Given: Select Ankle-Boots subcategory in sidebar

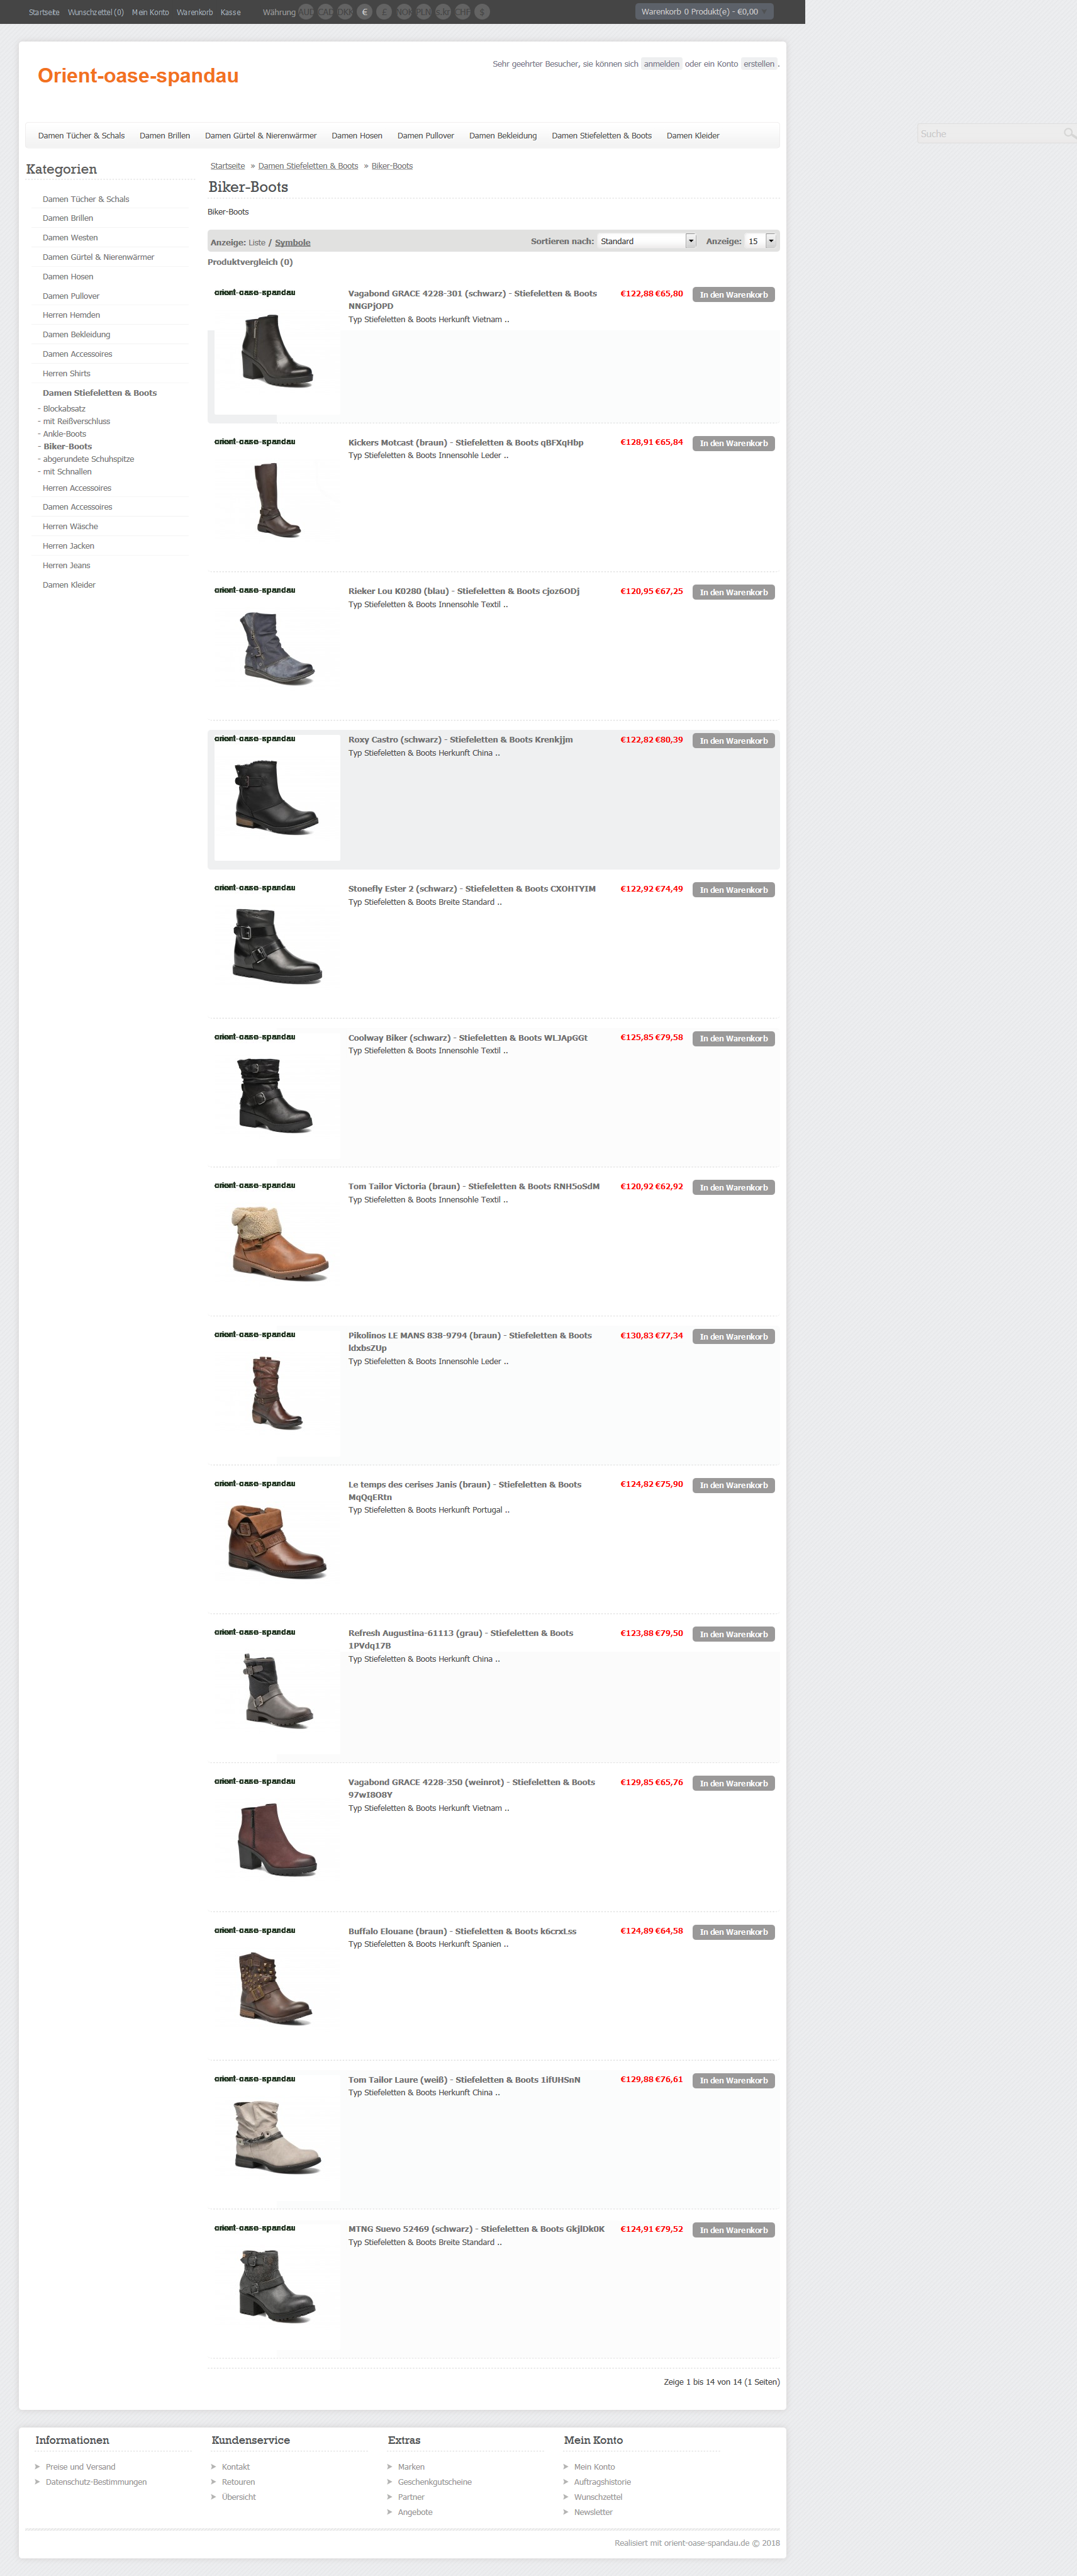Looking at the screenshot, I should click(65, 434).
